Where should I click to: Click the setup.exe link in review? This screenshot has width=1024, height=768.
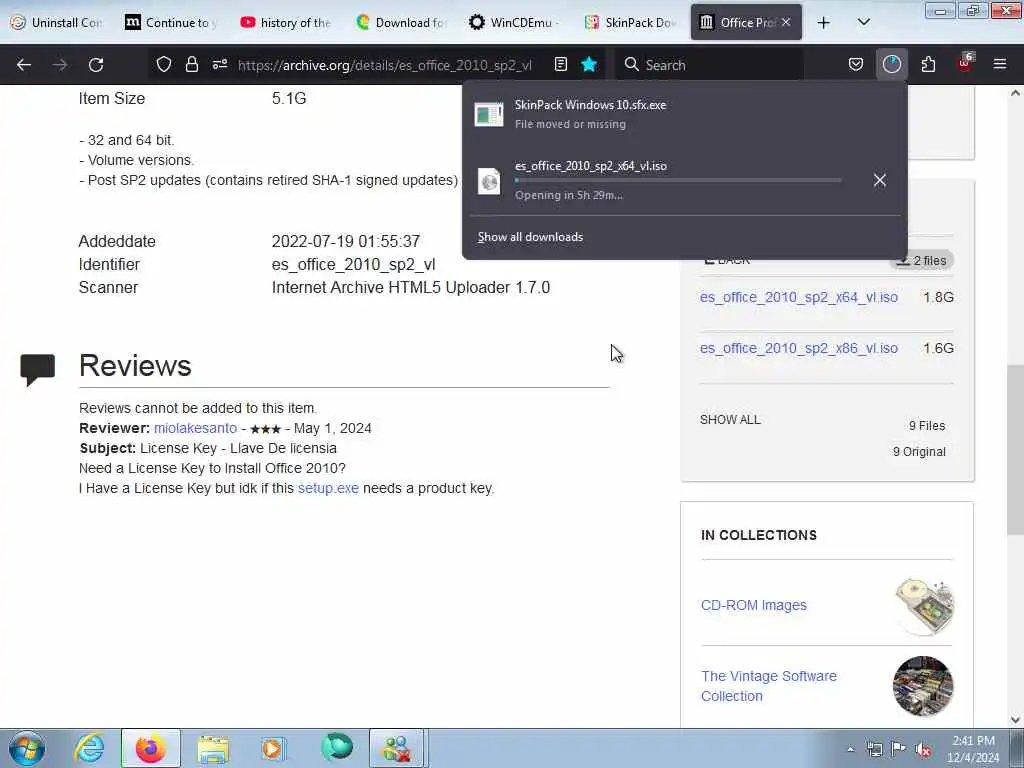(x=328, y=488)
